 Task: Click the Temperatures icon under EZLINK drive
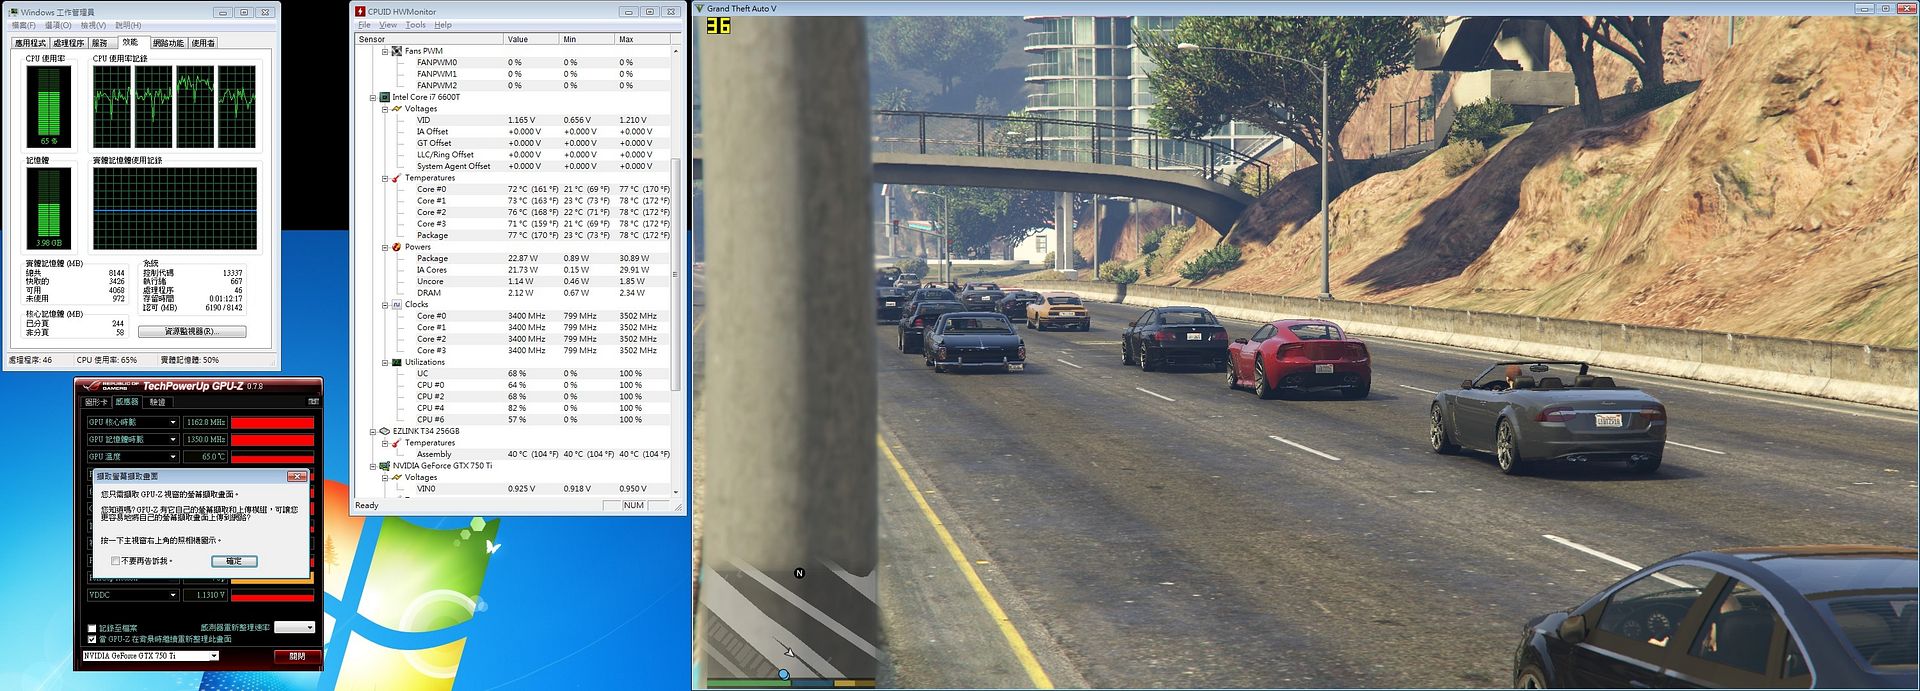(x=397, y=443)
